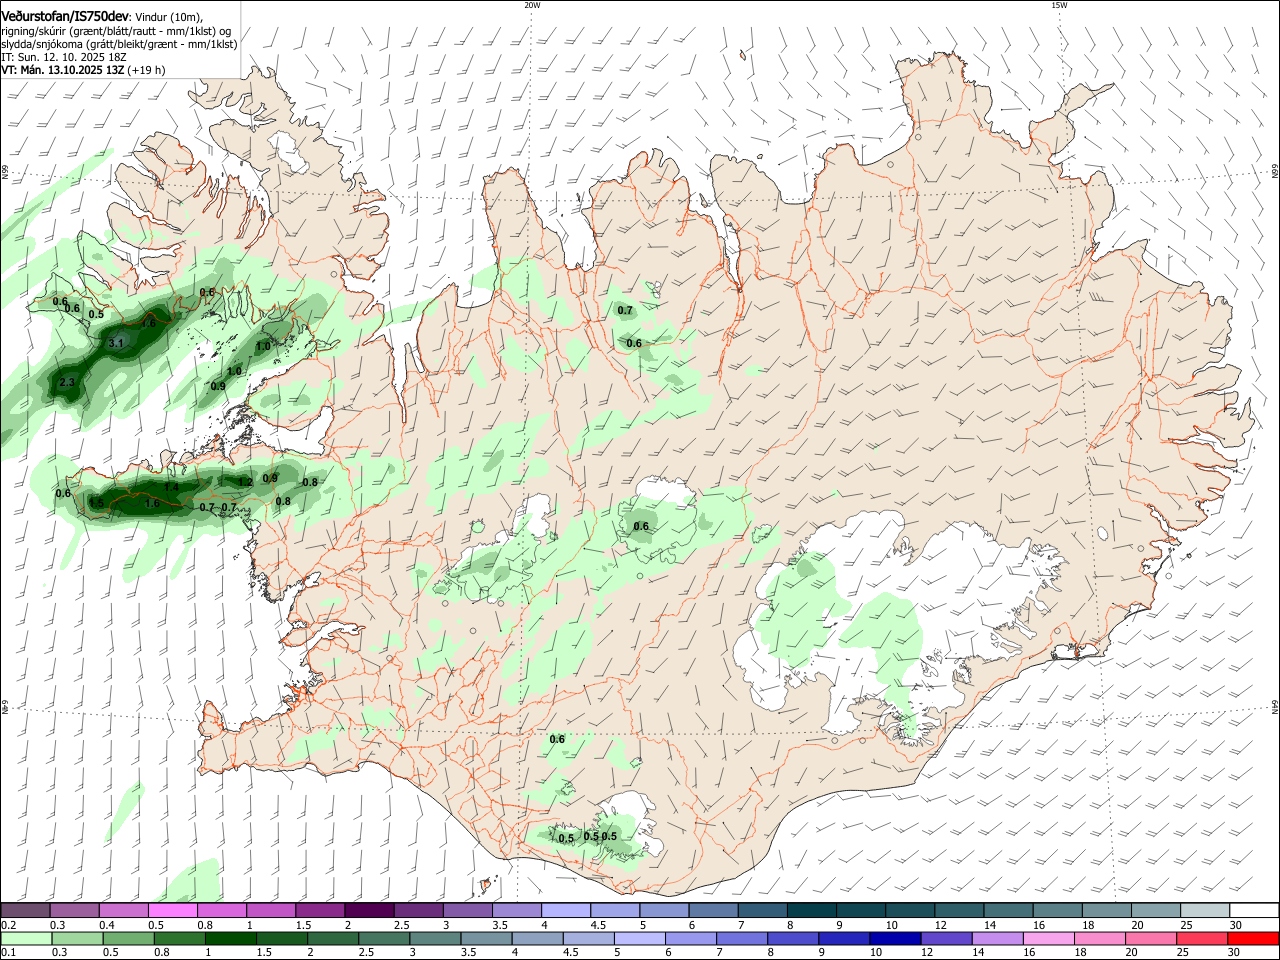The height and width of the screenshot is (960, 1280).
Task: Click the 0.4 label on upper scale
Action: click(x=107, y=925)
